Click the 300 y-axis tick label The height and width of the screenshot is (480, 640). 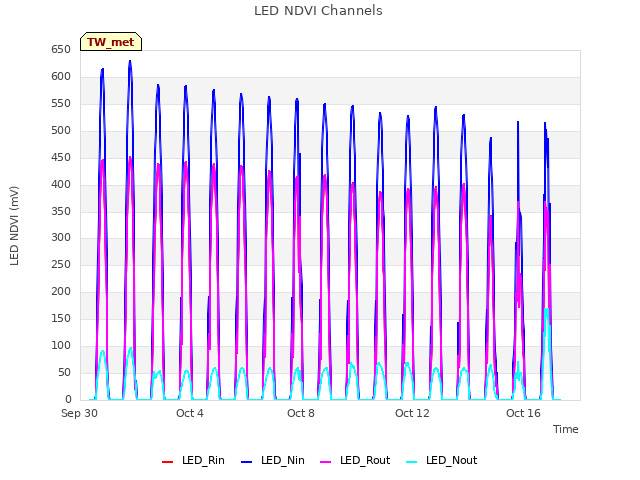click(61, 237)
